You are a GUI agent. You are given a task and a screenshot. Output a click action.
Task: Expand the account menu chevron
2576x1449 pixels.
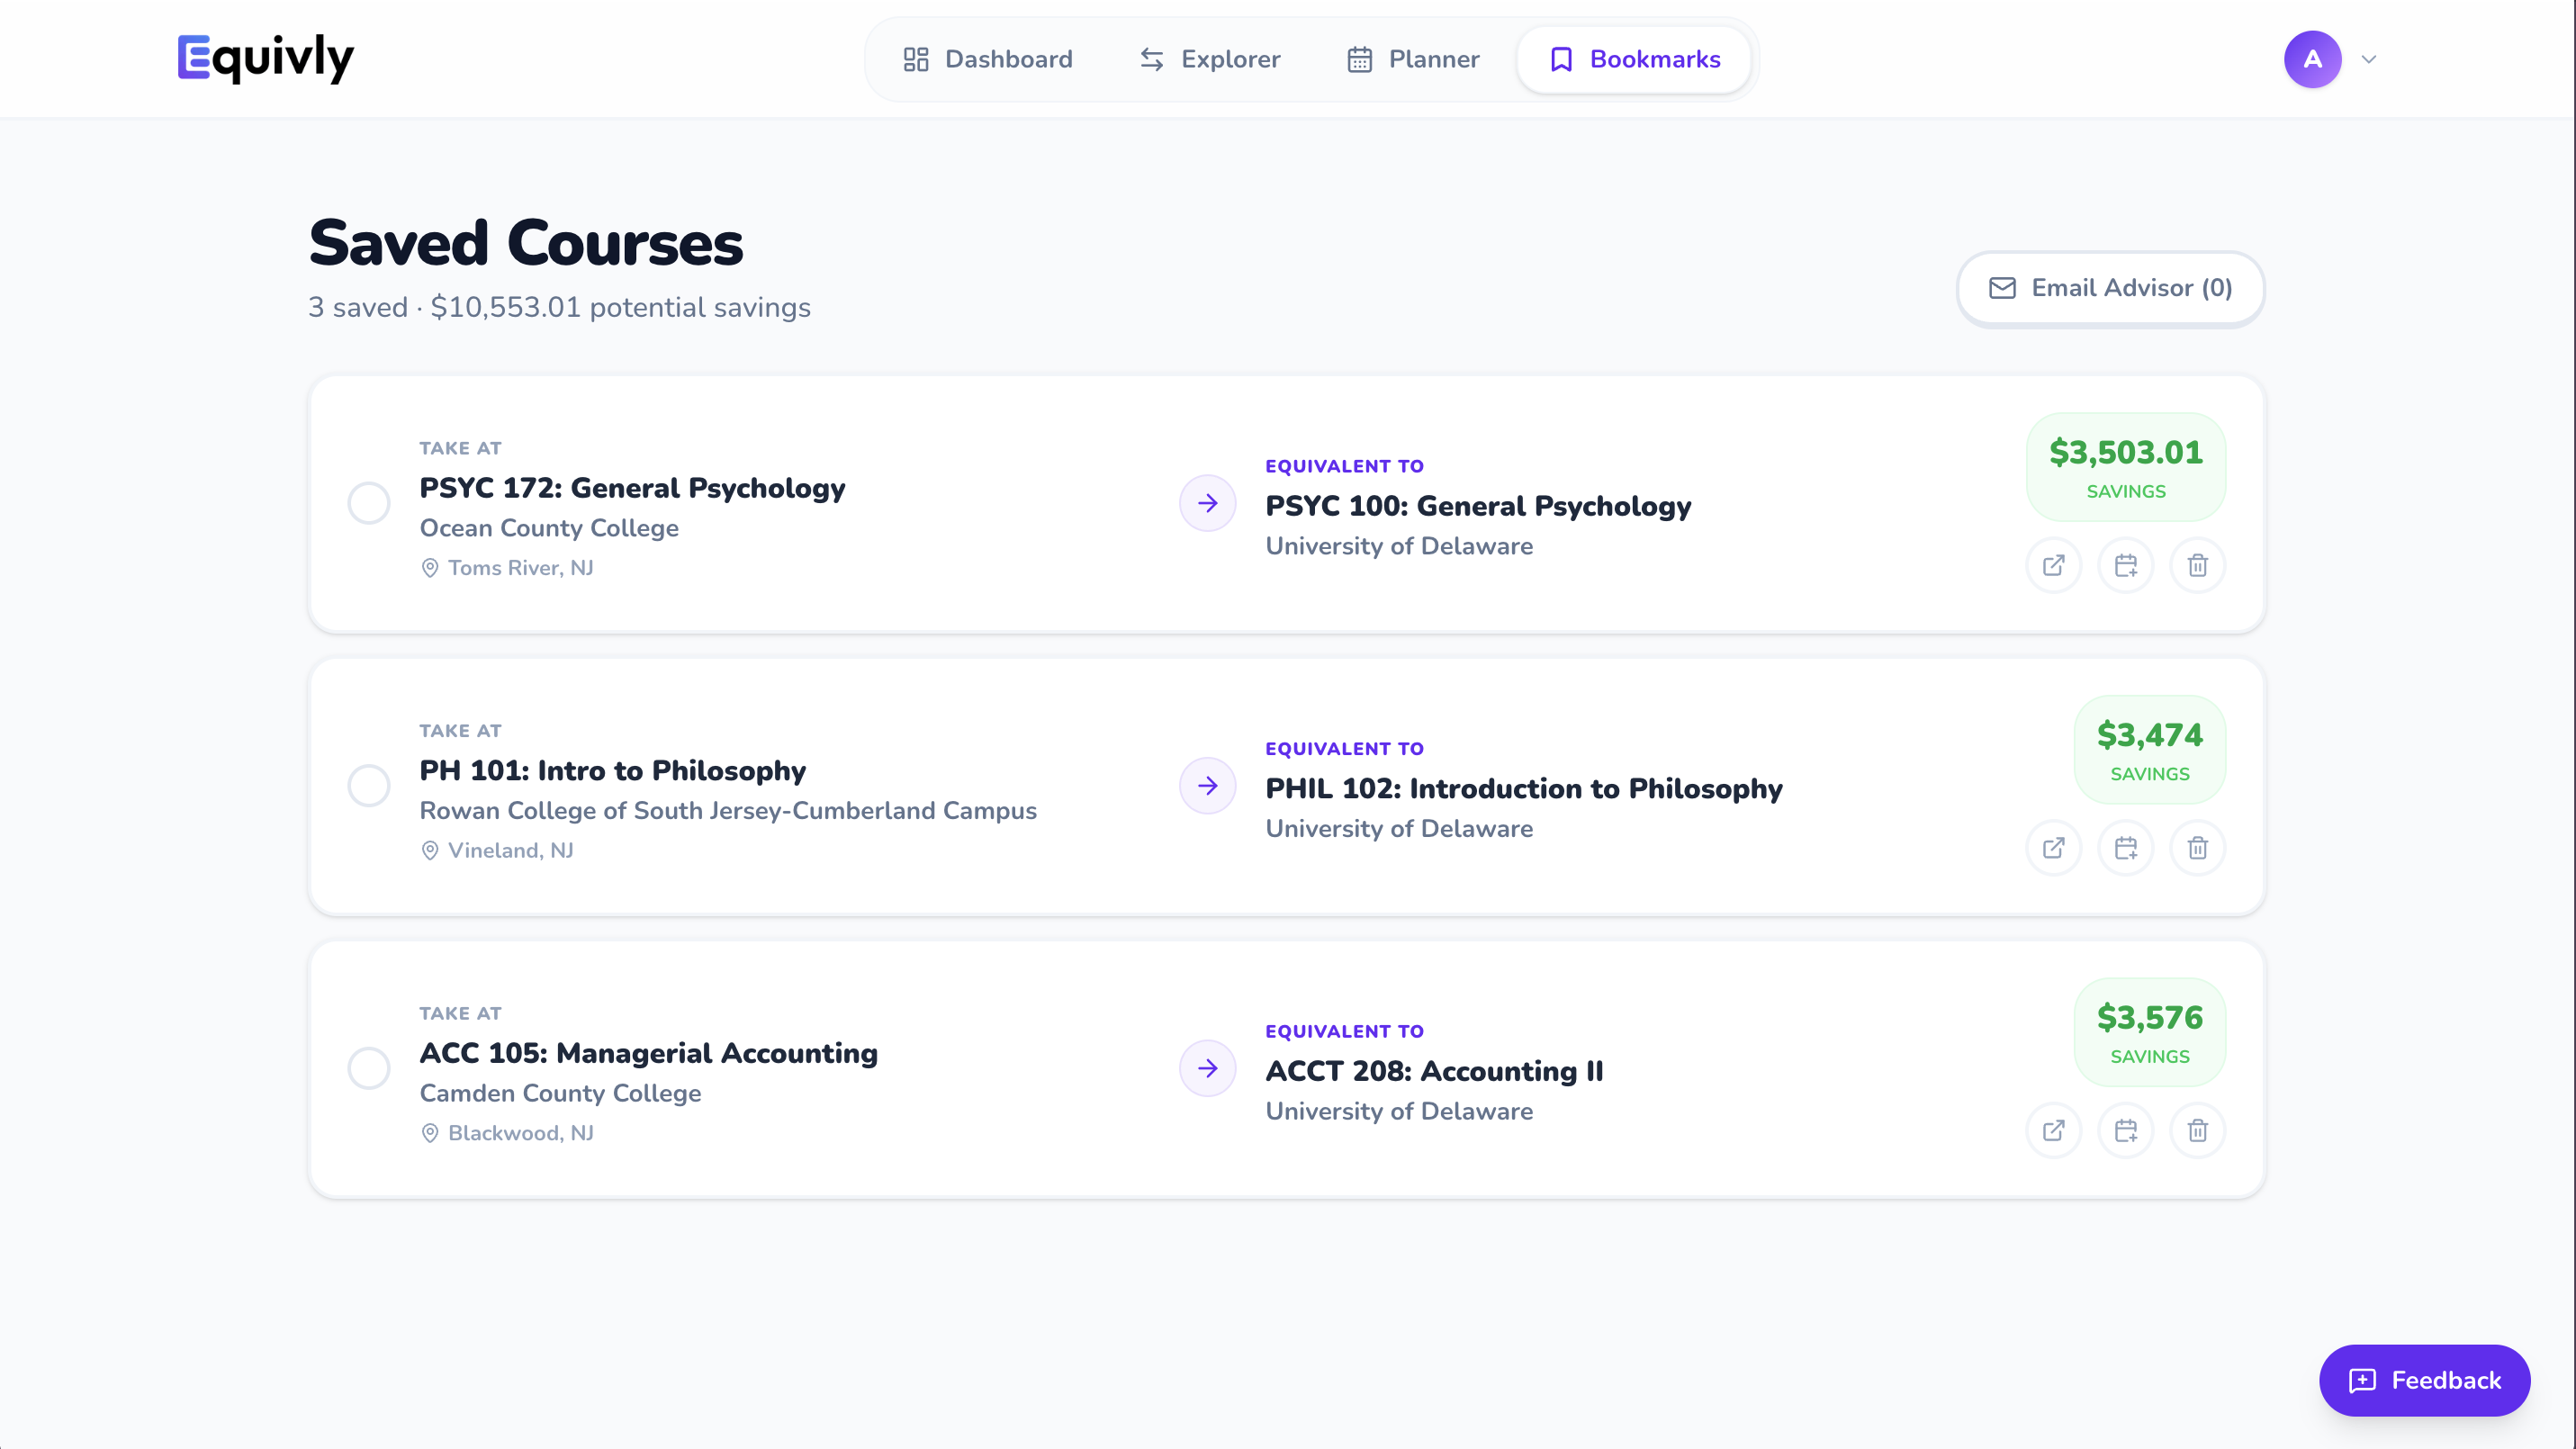(x=2369, y=59)
